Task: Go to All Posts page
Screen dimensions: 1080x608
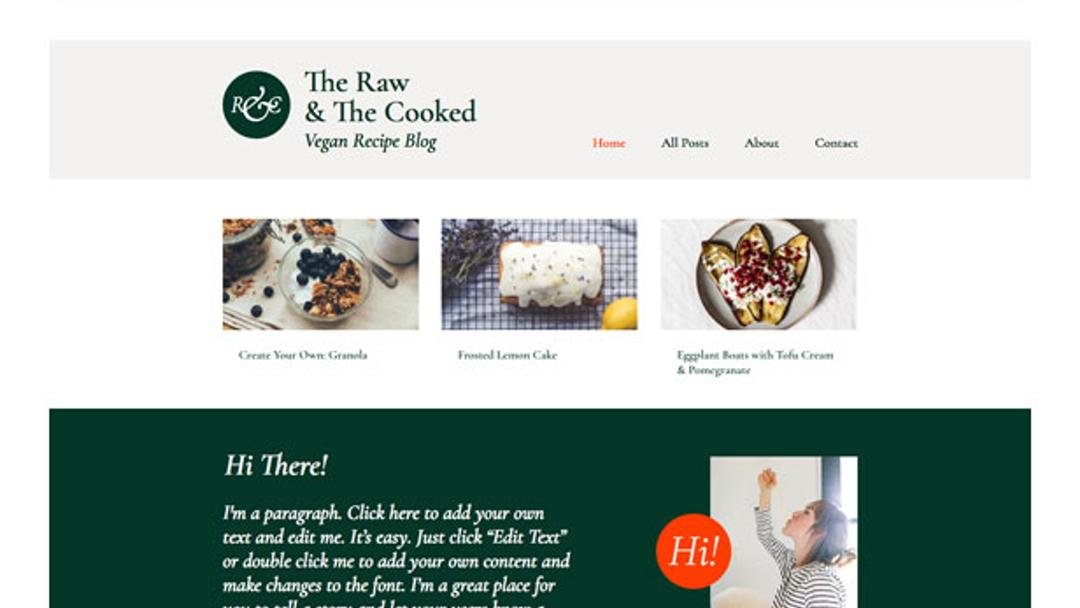Action: point(685,143)
